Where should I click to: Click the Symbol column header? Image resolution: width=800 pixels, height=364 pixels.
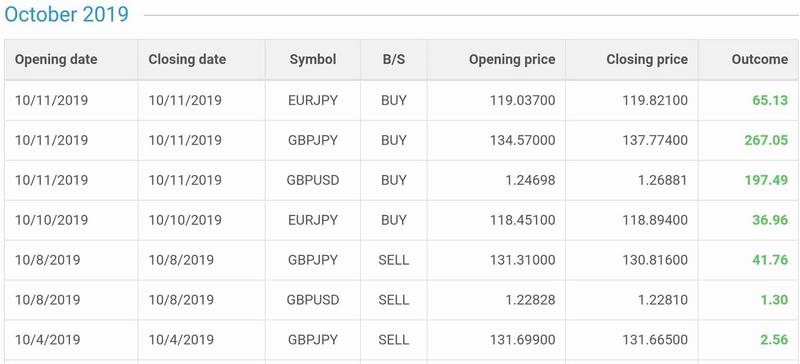click(x=313, y=60)
